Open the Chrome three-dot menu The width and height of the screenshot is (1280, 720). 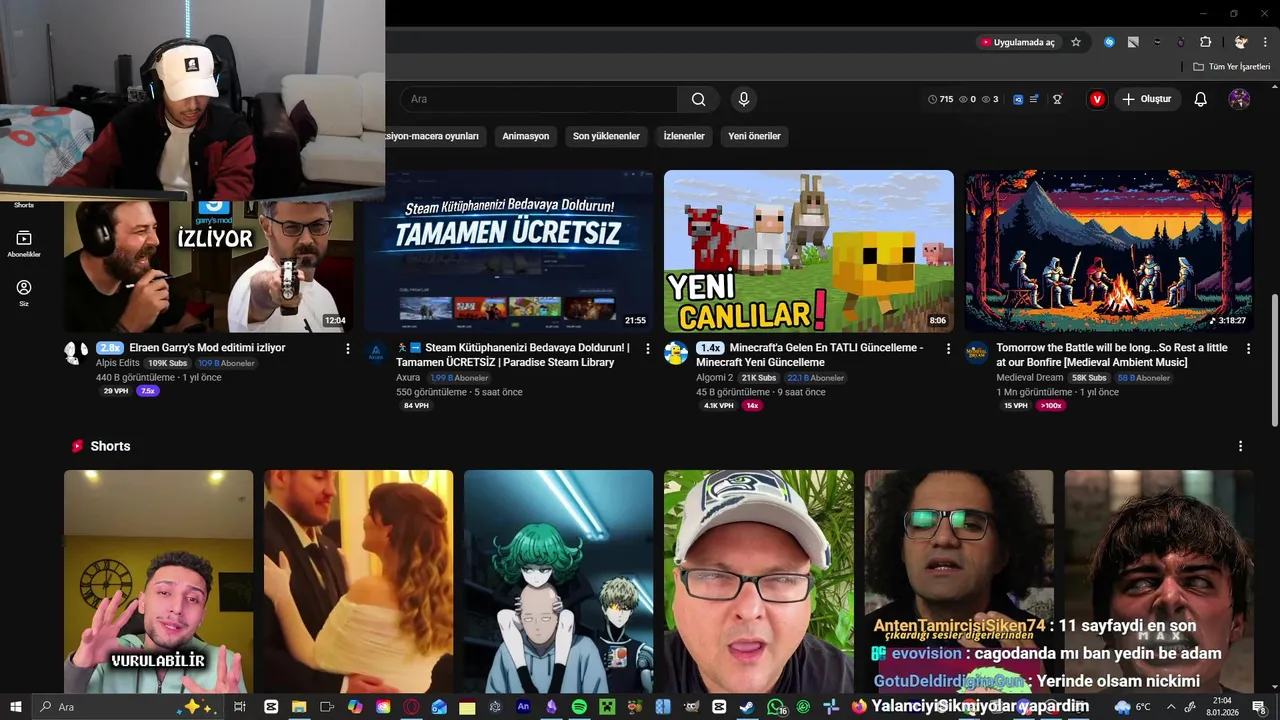[x=1266, y=42]
